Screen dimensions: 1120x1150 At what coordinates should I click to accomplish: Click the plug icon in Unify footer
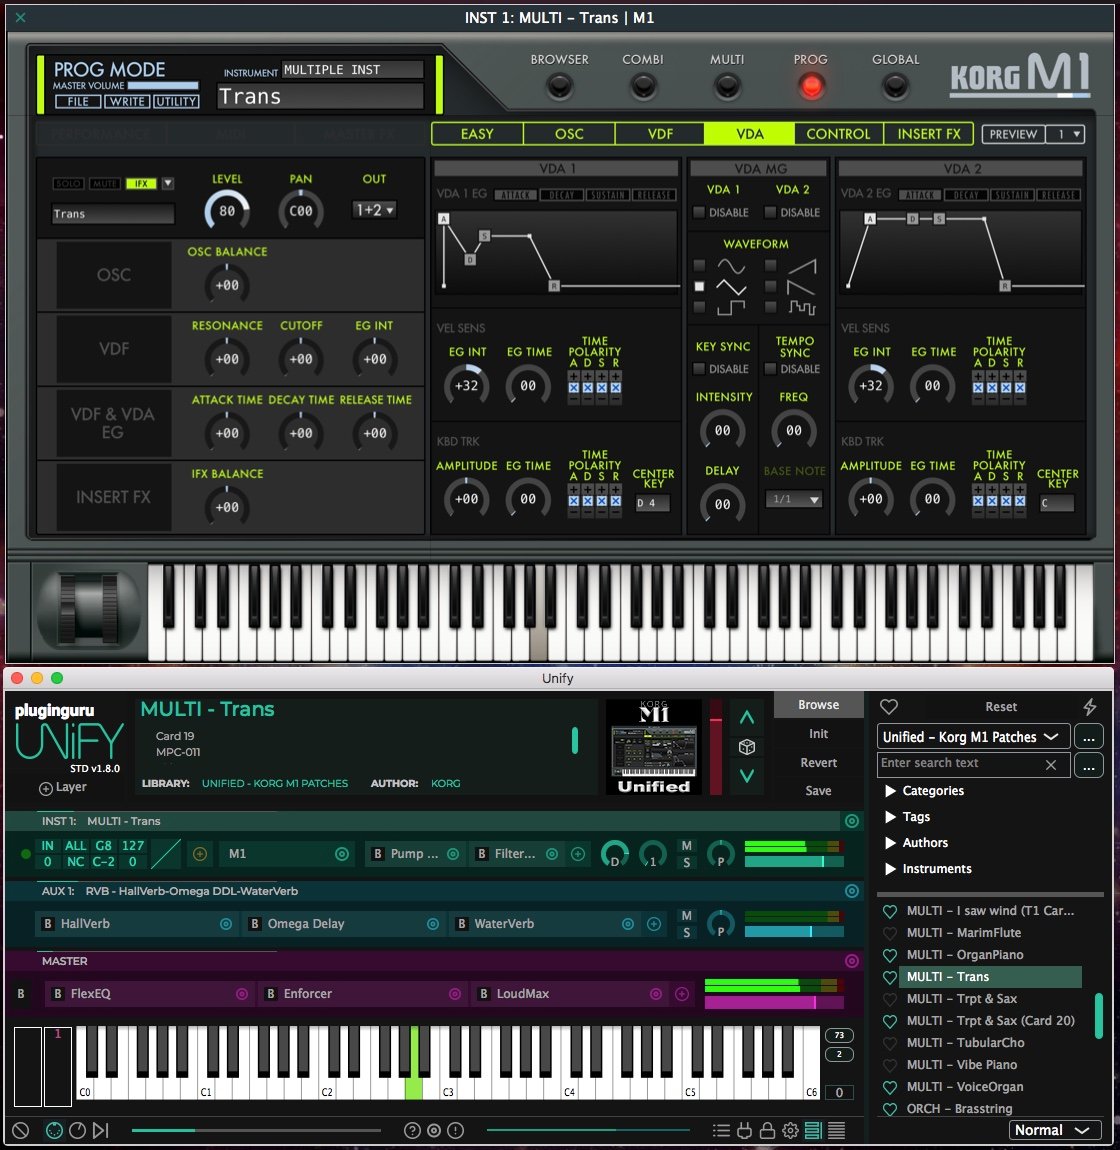pos(744,1130)
